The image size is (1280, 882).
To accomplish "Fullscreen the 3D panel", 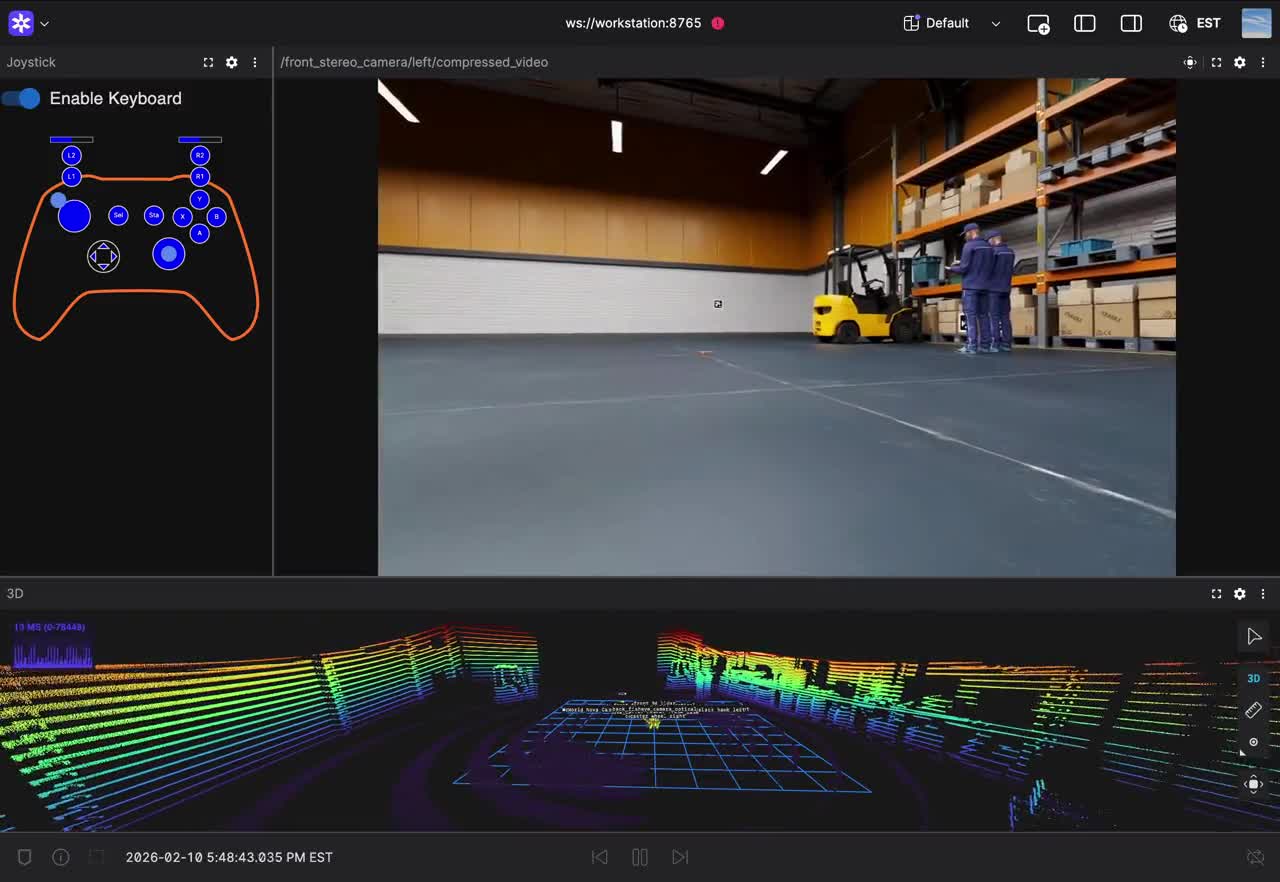I will click(x=1216, y=594).
